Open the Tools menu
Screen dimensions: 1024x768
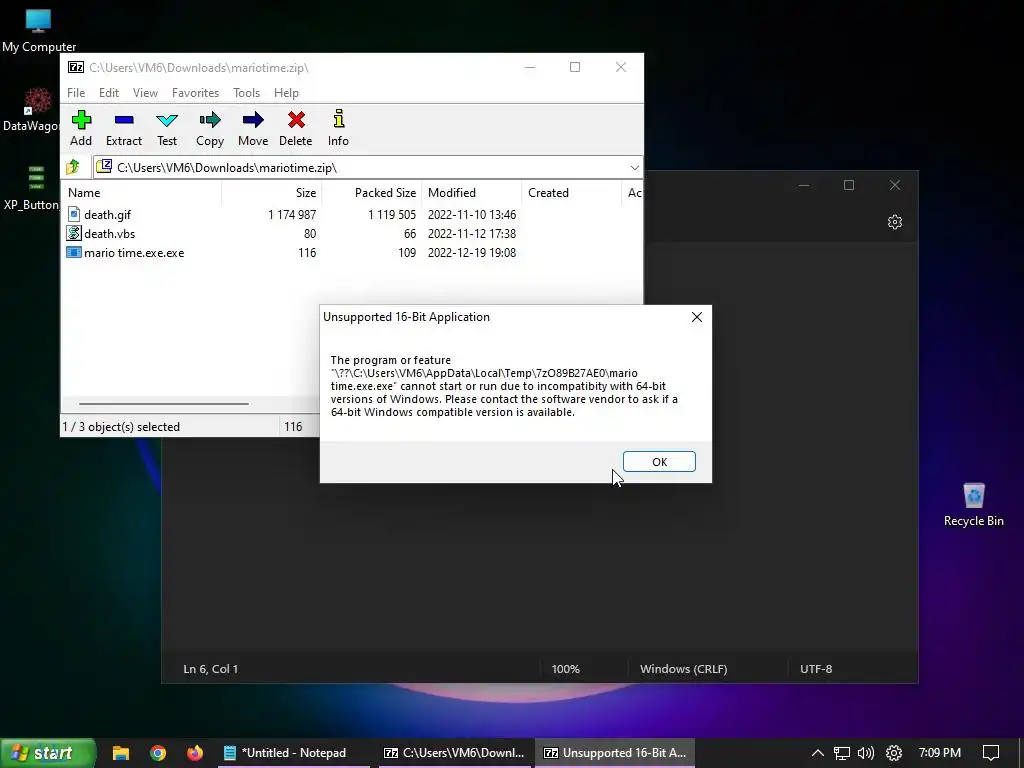point(246,93)
